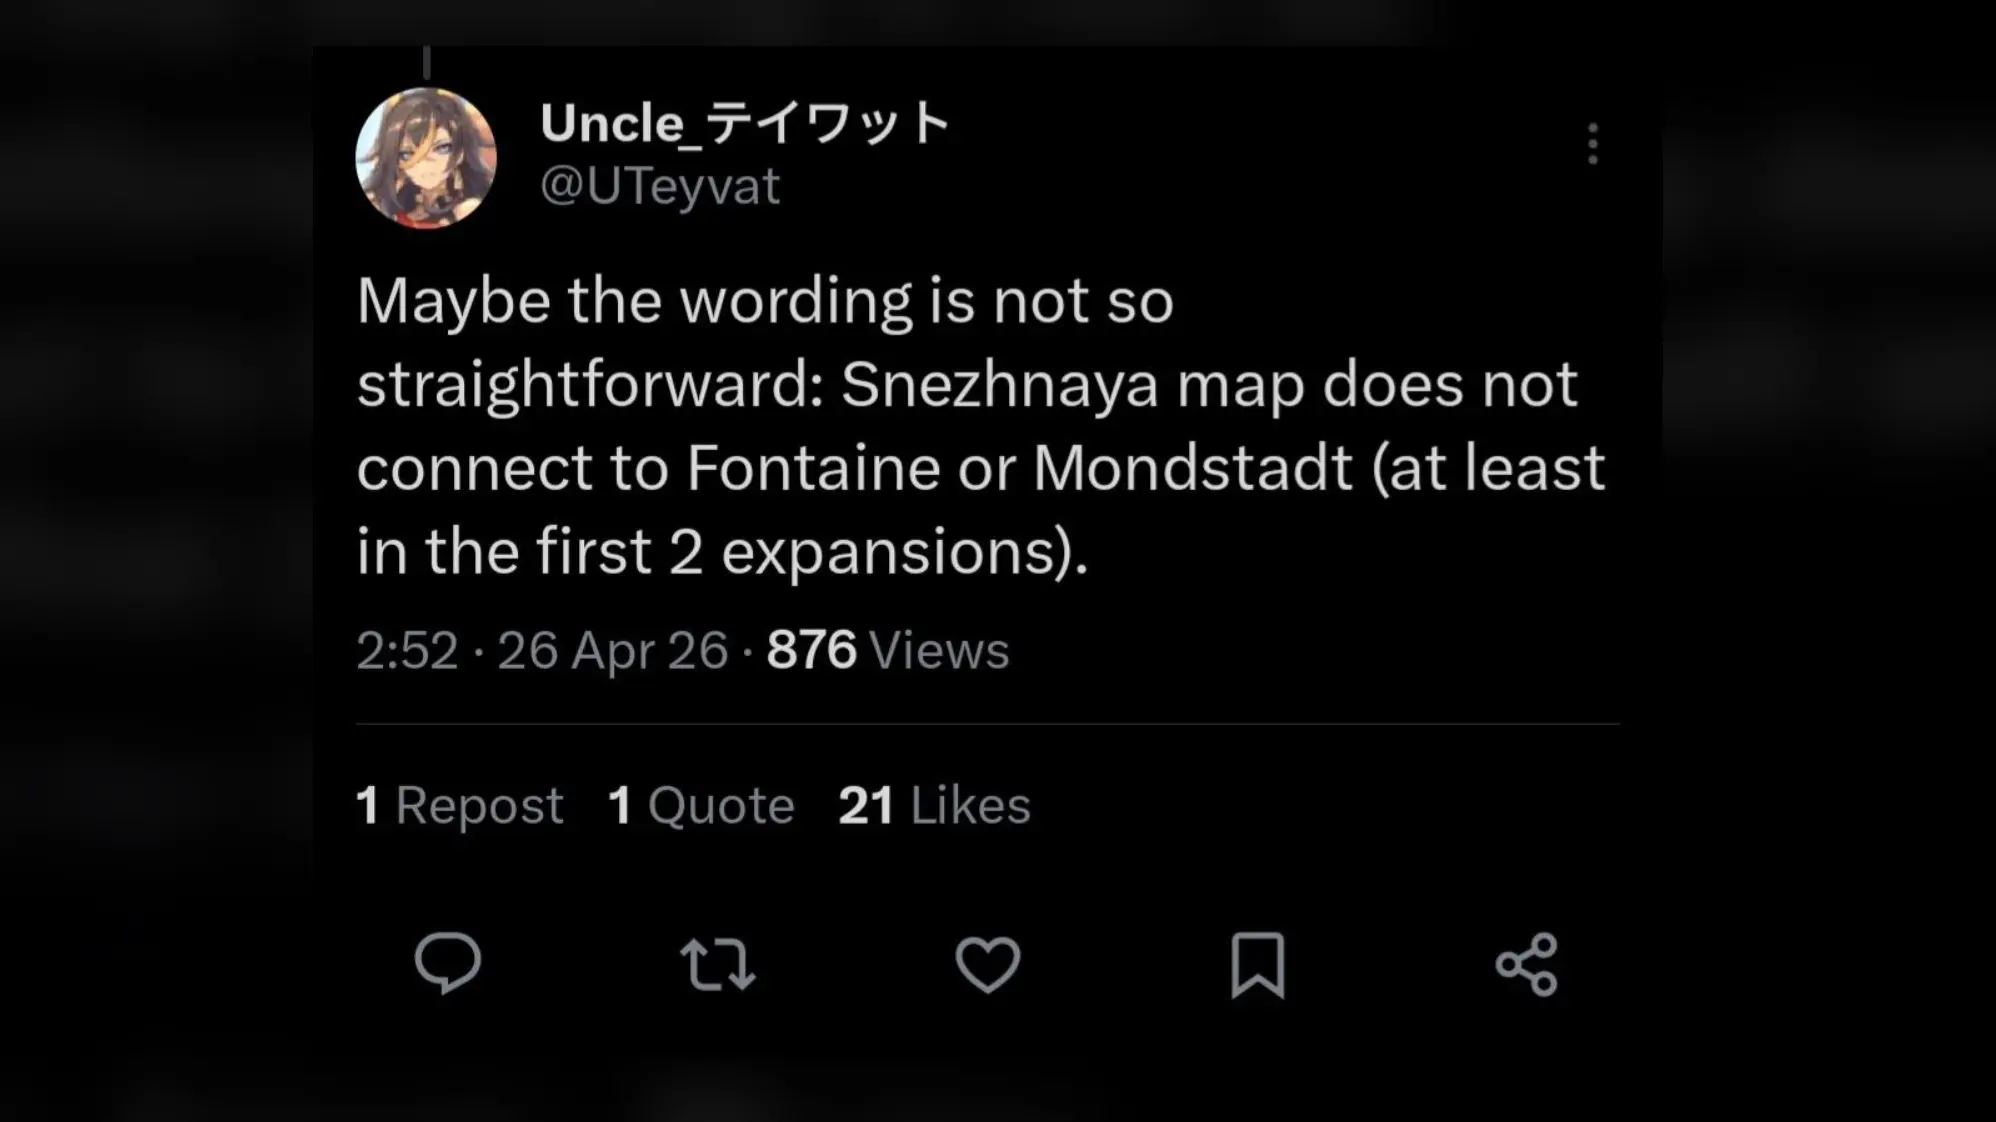Open the three-dot more options menu
This screenshot has width=1996, height=1122.
tap(1593, 144)
